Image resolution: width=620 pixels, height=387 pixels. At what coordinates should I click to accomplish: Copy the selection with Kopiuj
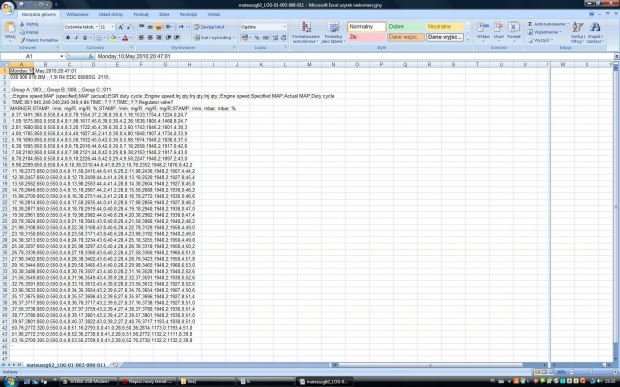(29, 32)
